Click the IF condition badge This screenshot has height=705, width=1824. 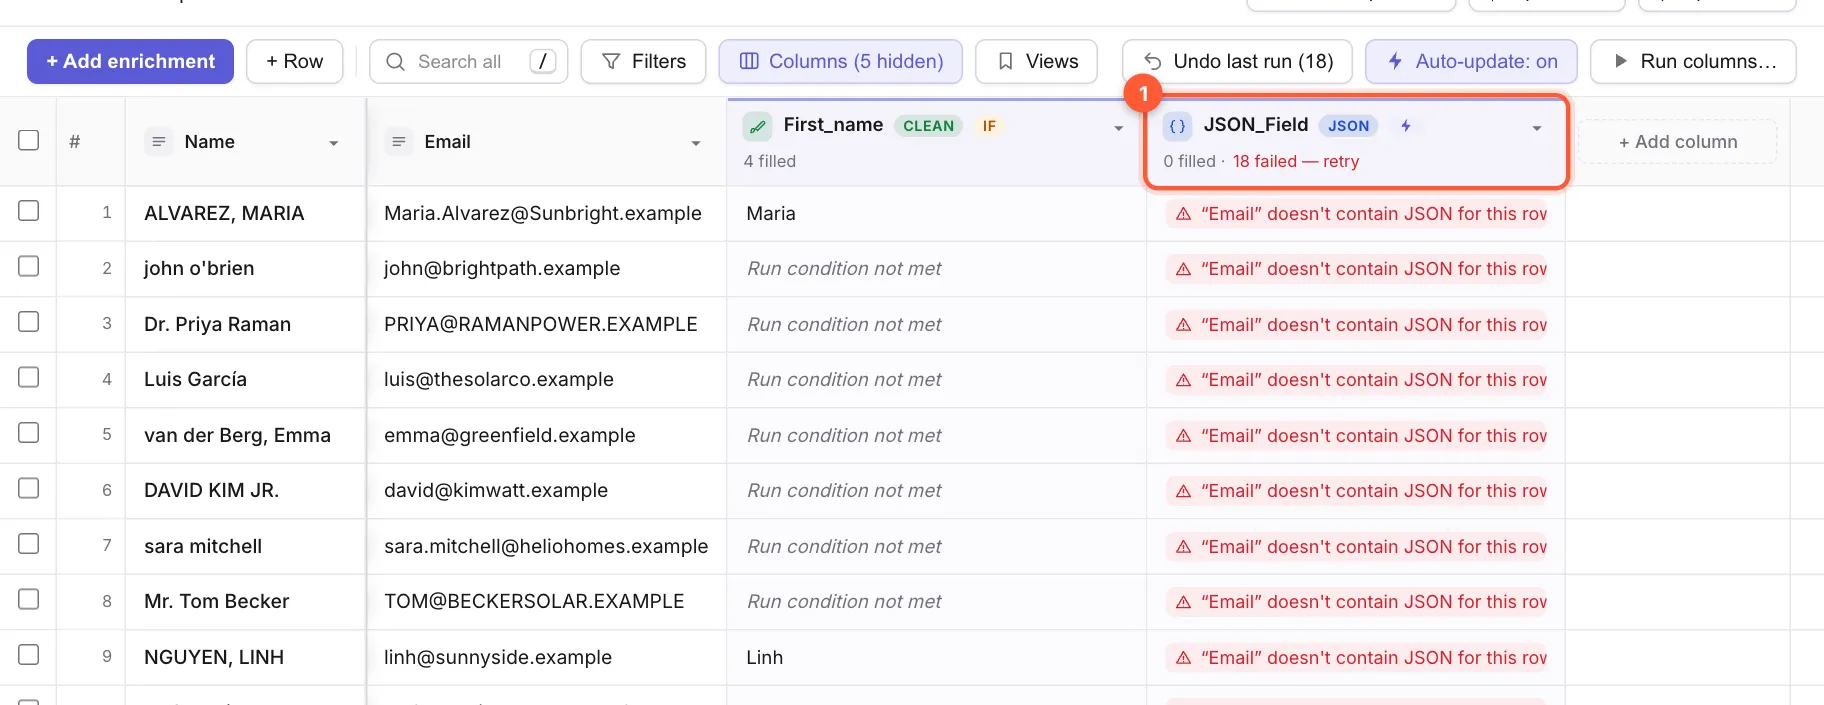pos(989,126)
